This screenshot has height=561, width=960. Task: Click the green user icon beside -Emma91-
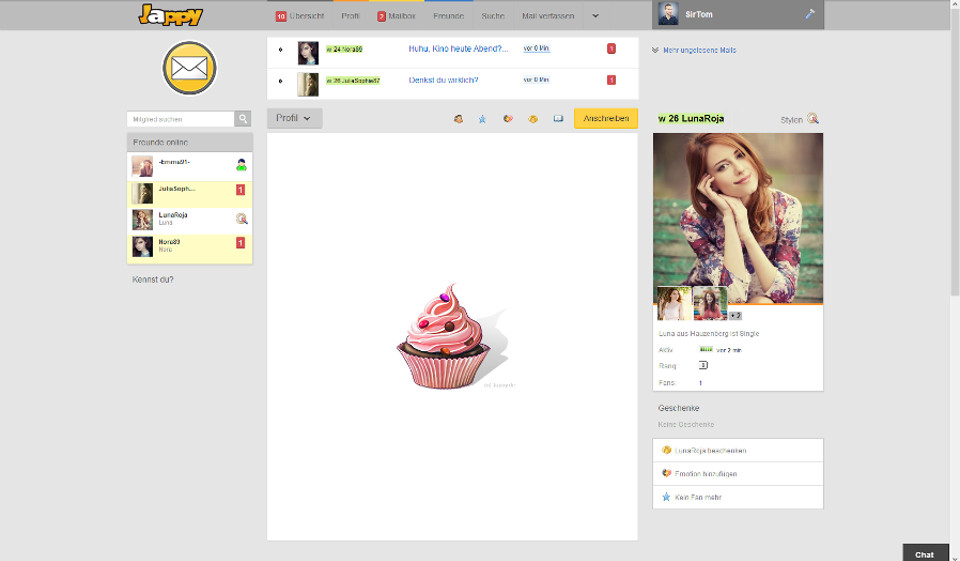coord(241,165)
